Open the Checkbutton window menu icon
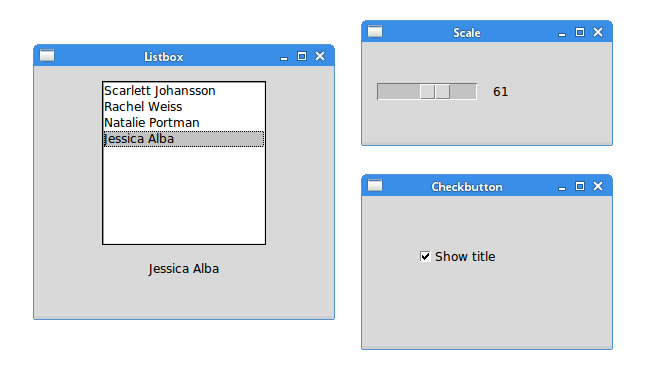The height and width of the screenshot is (381, 646). pyautogui.click(x=375, y=185)
